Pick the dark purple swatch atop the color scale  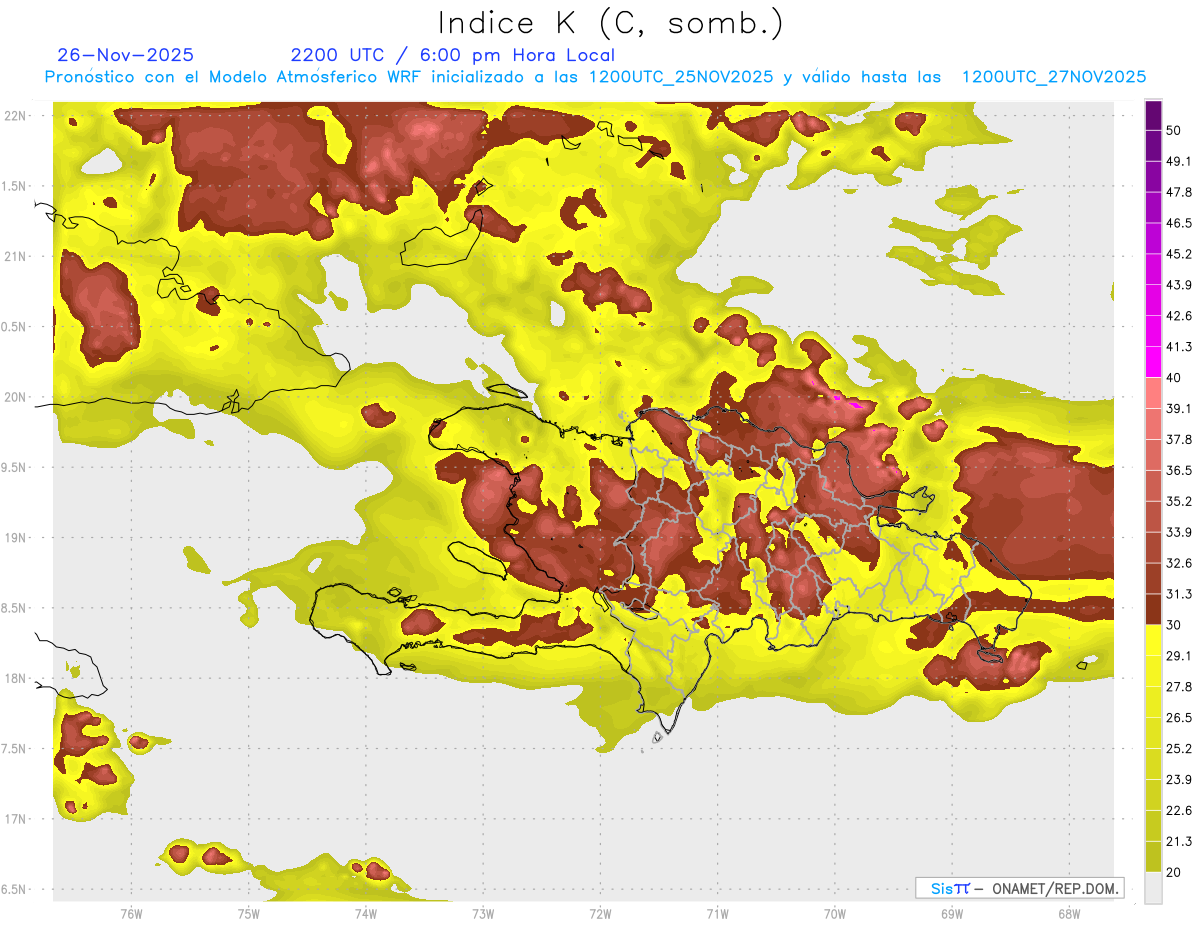coord(1153,116)
